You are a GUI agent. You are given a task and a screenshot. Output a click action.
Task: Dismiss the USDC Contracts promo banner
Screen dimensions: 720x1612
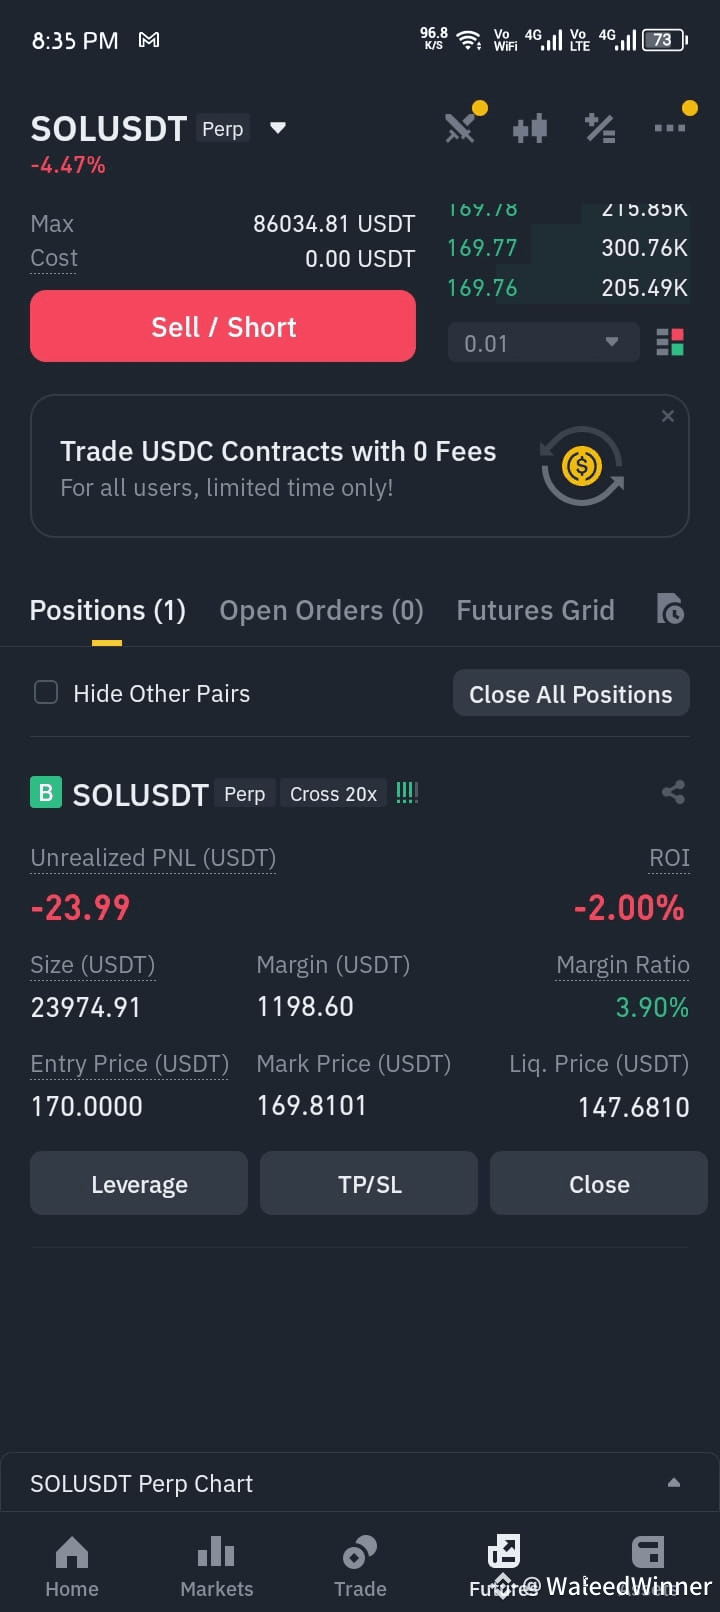[668, 416]
